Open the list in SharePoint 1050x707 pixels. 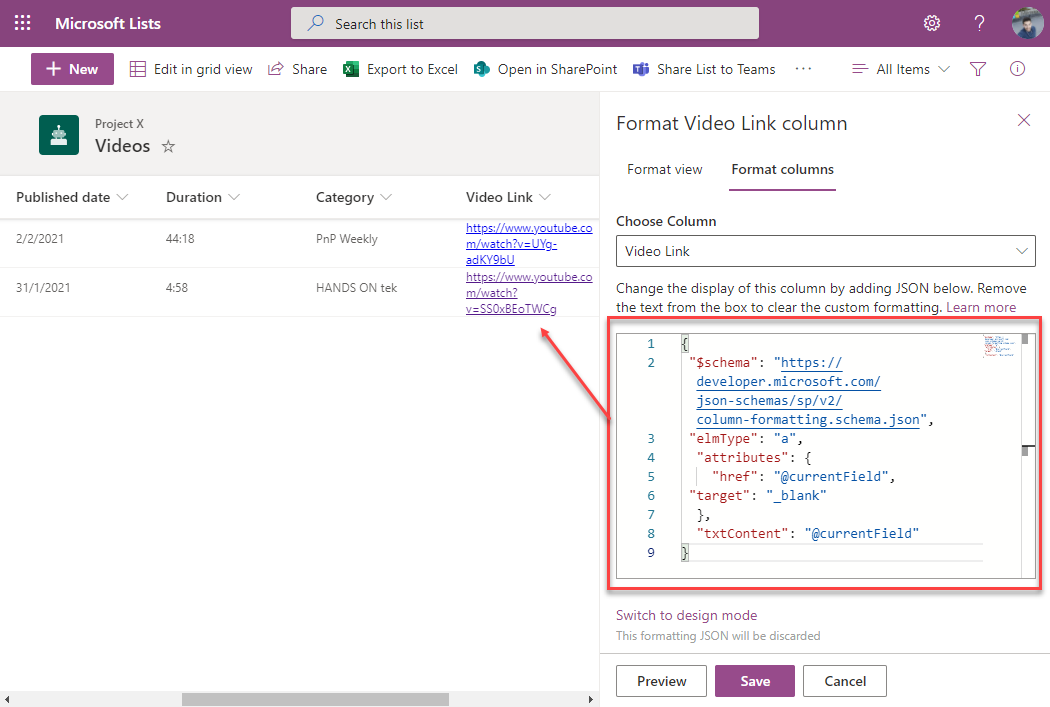(x=483, y=69)
